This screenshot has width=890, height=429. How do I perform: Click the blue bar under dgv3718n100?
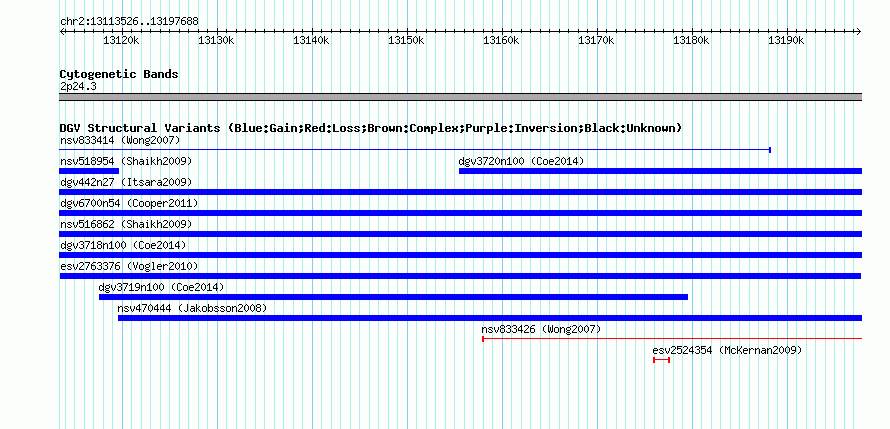tap(461, 255)
